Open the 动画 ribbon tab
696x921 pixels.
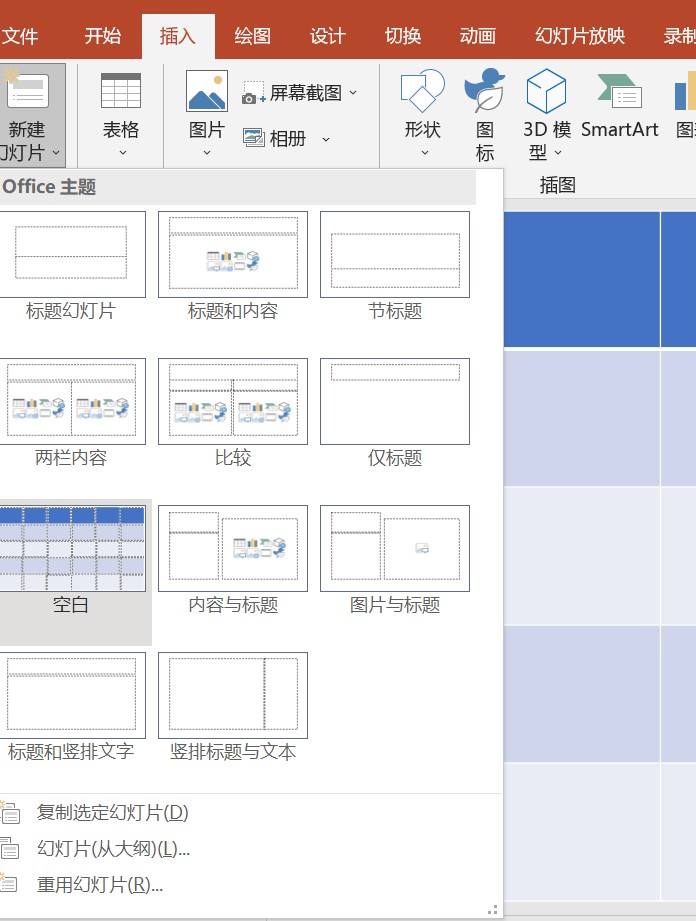coord(478,36)
